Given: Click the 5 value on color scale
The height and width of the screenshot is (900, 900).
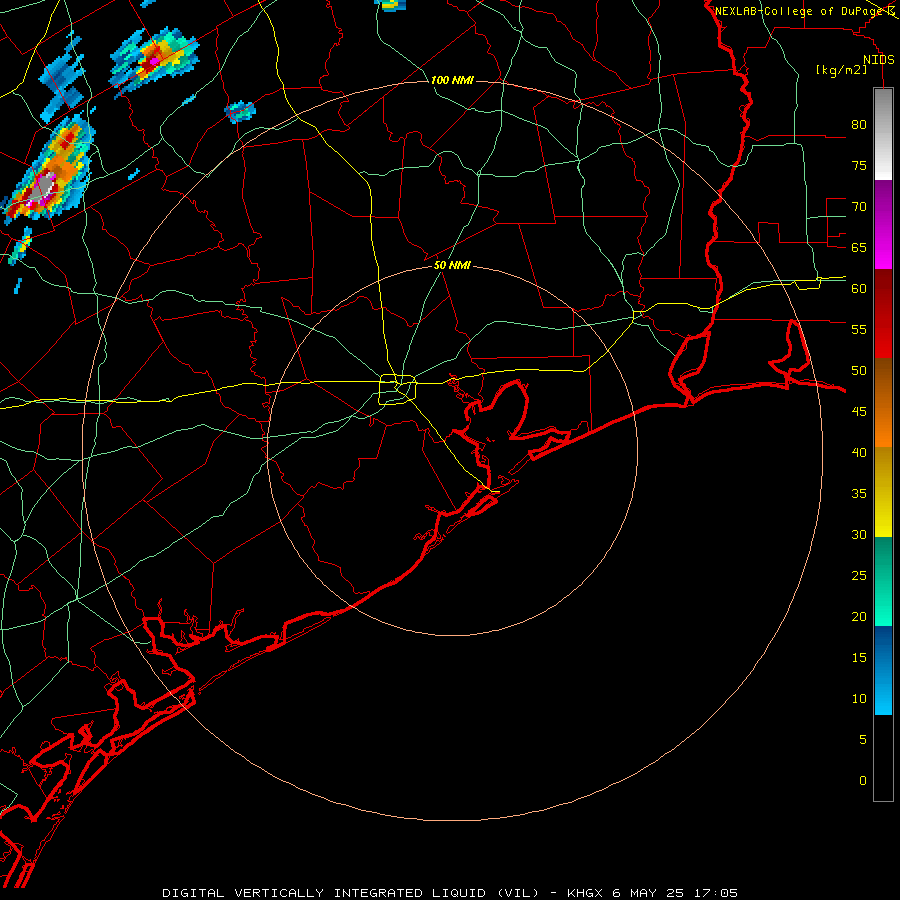Looking at the screenshot, I should click(x=863, y=739).
